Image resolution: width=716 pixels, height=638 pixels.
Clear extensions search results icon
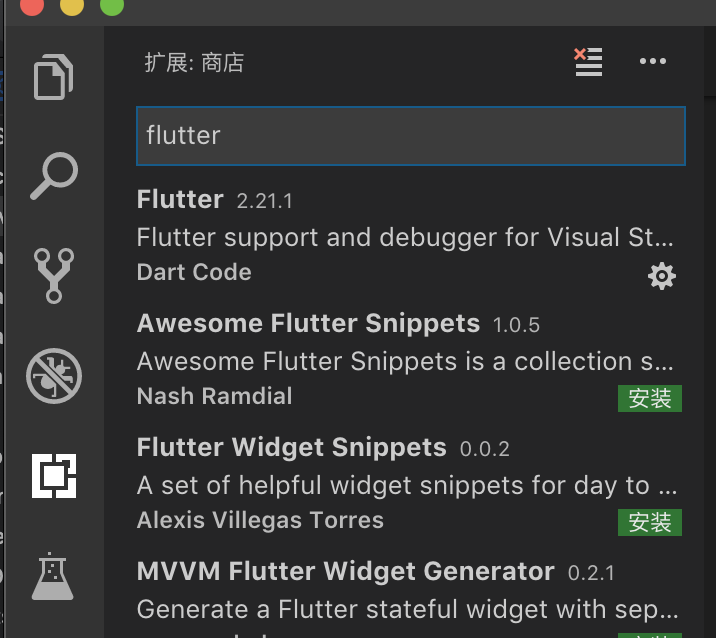[x=588, y=62]
